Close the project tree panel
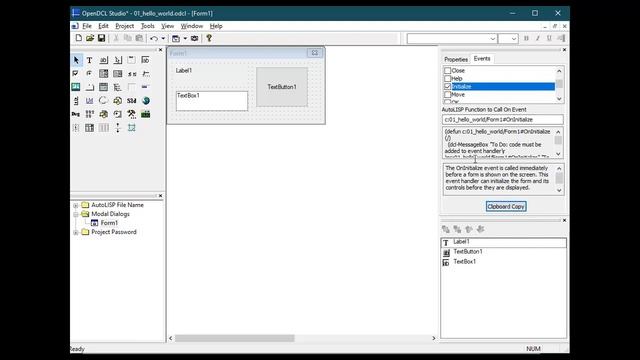Screen dimensions: 640x360 point(160,196)
